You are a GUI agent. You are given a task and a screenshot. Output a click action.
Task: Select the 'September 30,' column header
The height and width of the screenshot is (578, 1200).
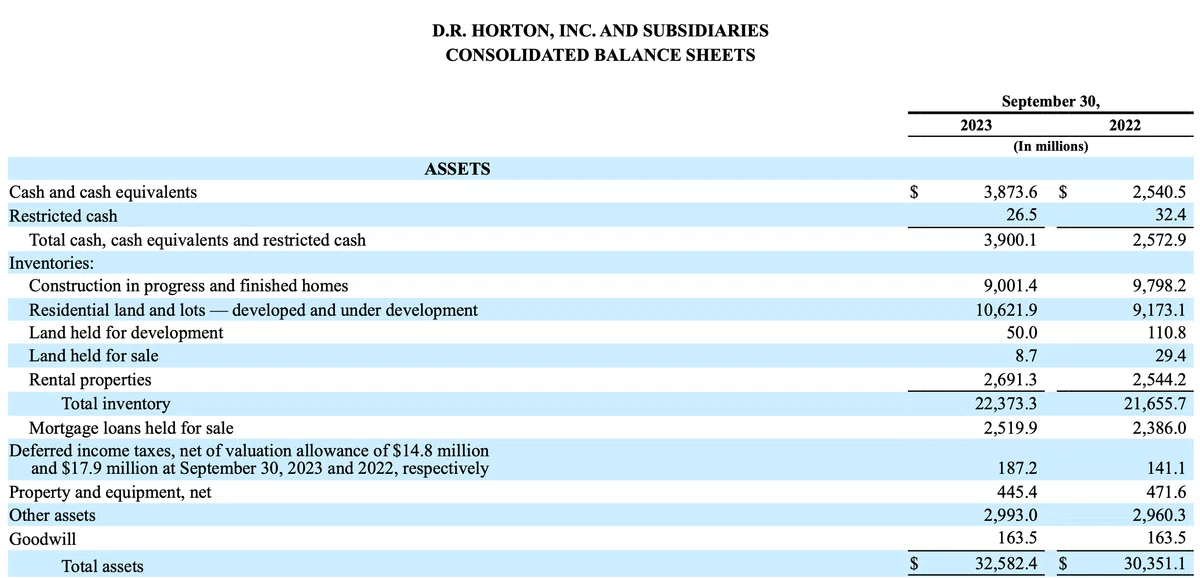coord(1050,101)
